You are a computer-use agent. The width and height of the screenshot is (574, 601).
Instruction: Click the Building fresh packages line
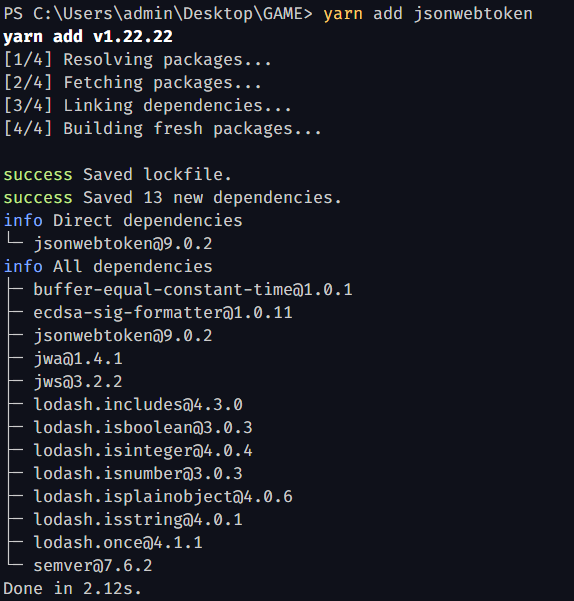(x=162, y=129)
